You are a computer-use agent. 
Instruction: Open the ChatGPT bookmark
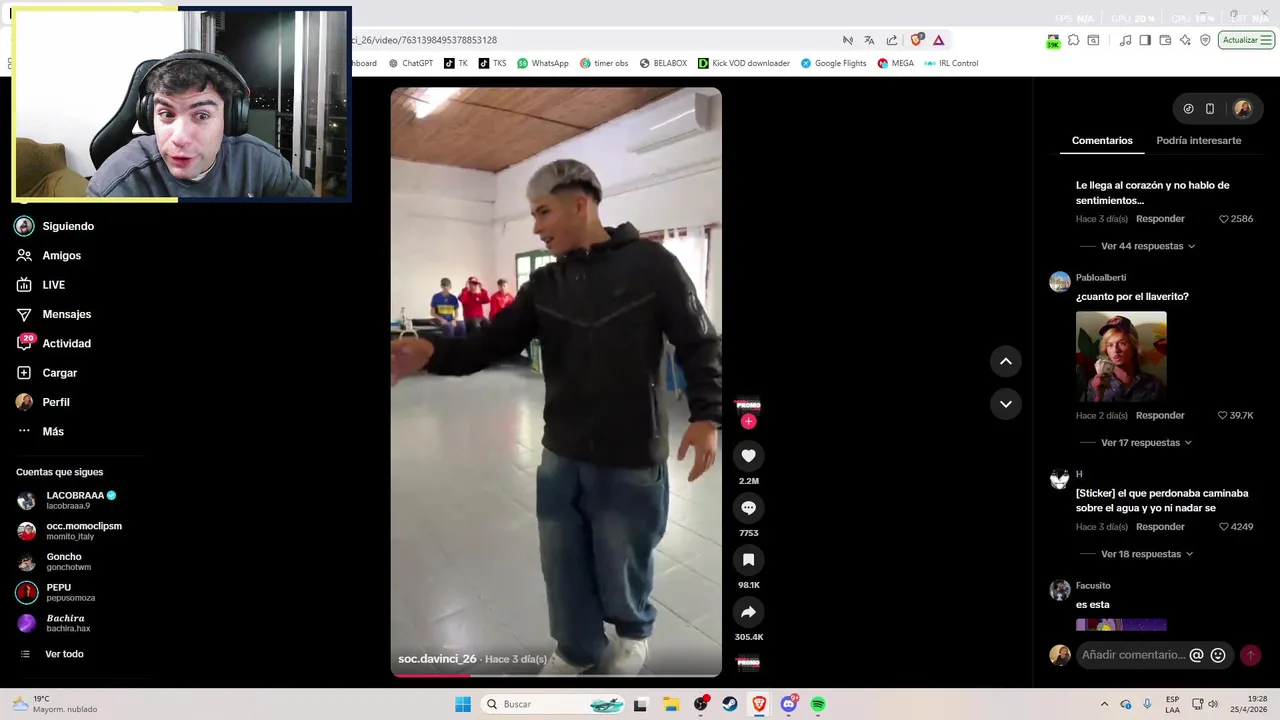click(411, 63)
